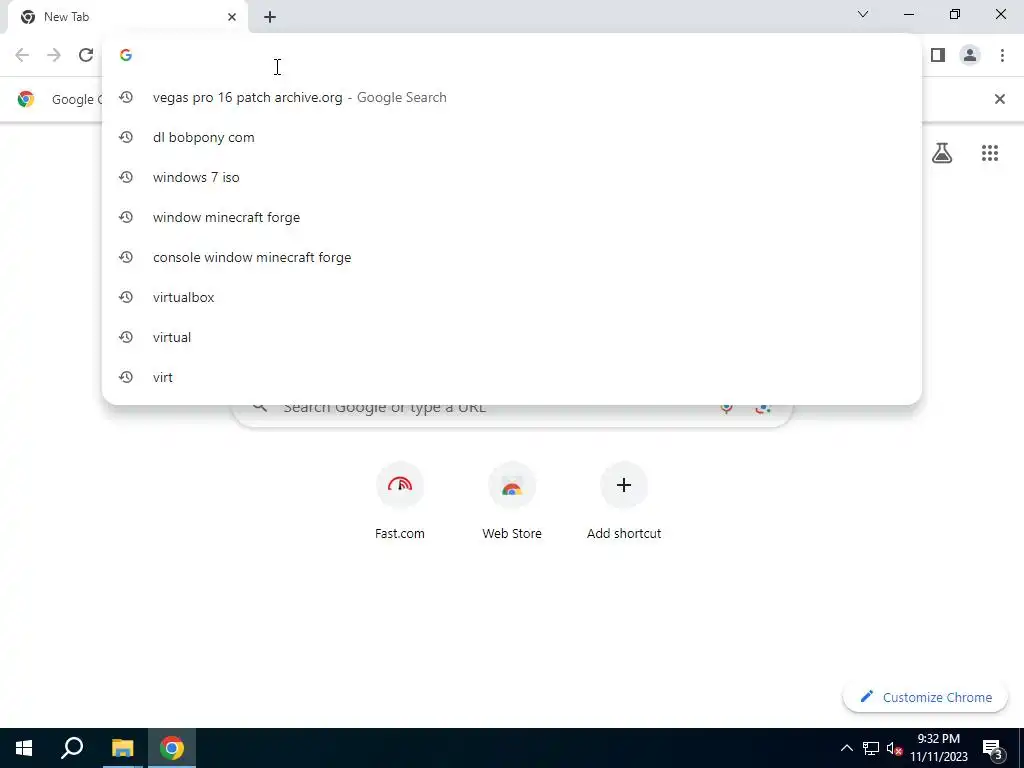Select suggestion virtualbox
1024x768 pixels.
(x=511, y=297)
